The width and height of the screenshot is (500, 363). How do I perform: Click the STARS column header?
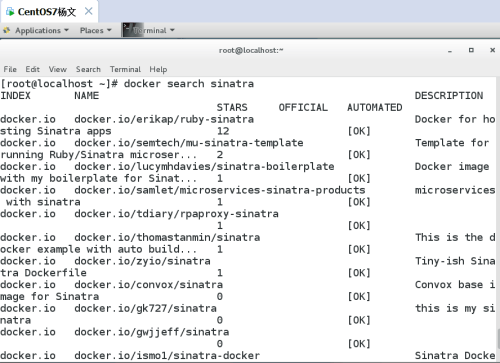[232, 107]
